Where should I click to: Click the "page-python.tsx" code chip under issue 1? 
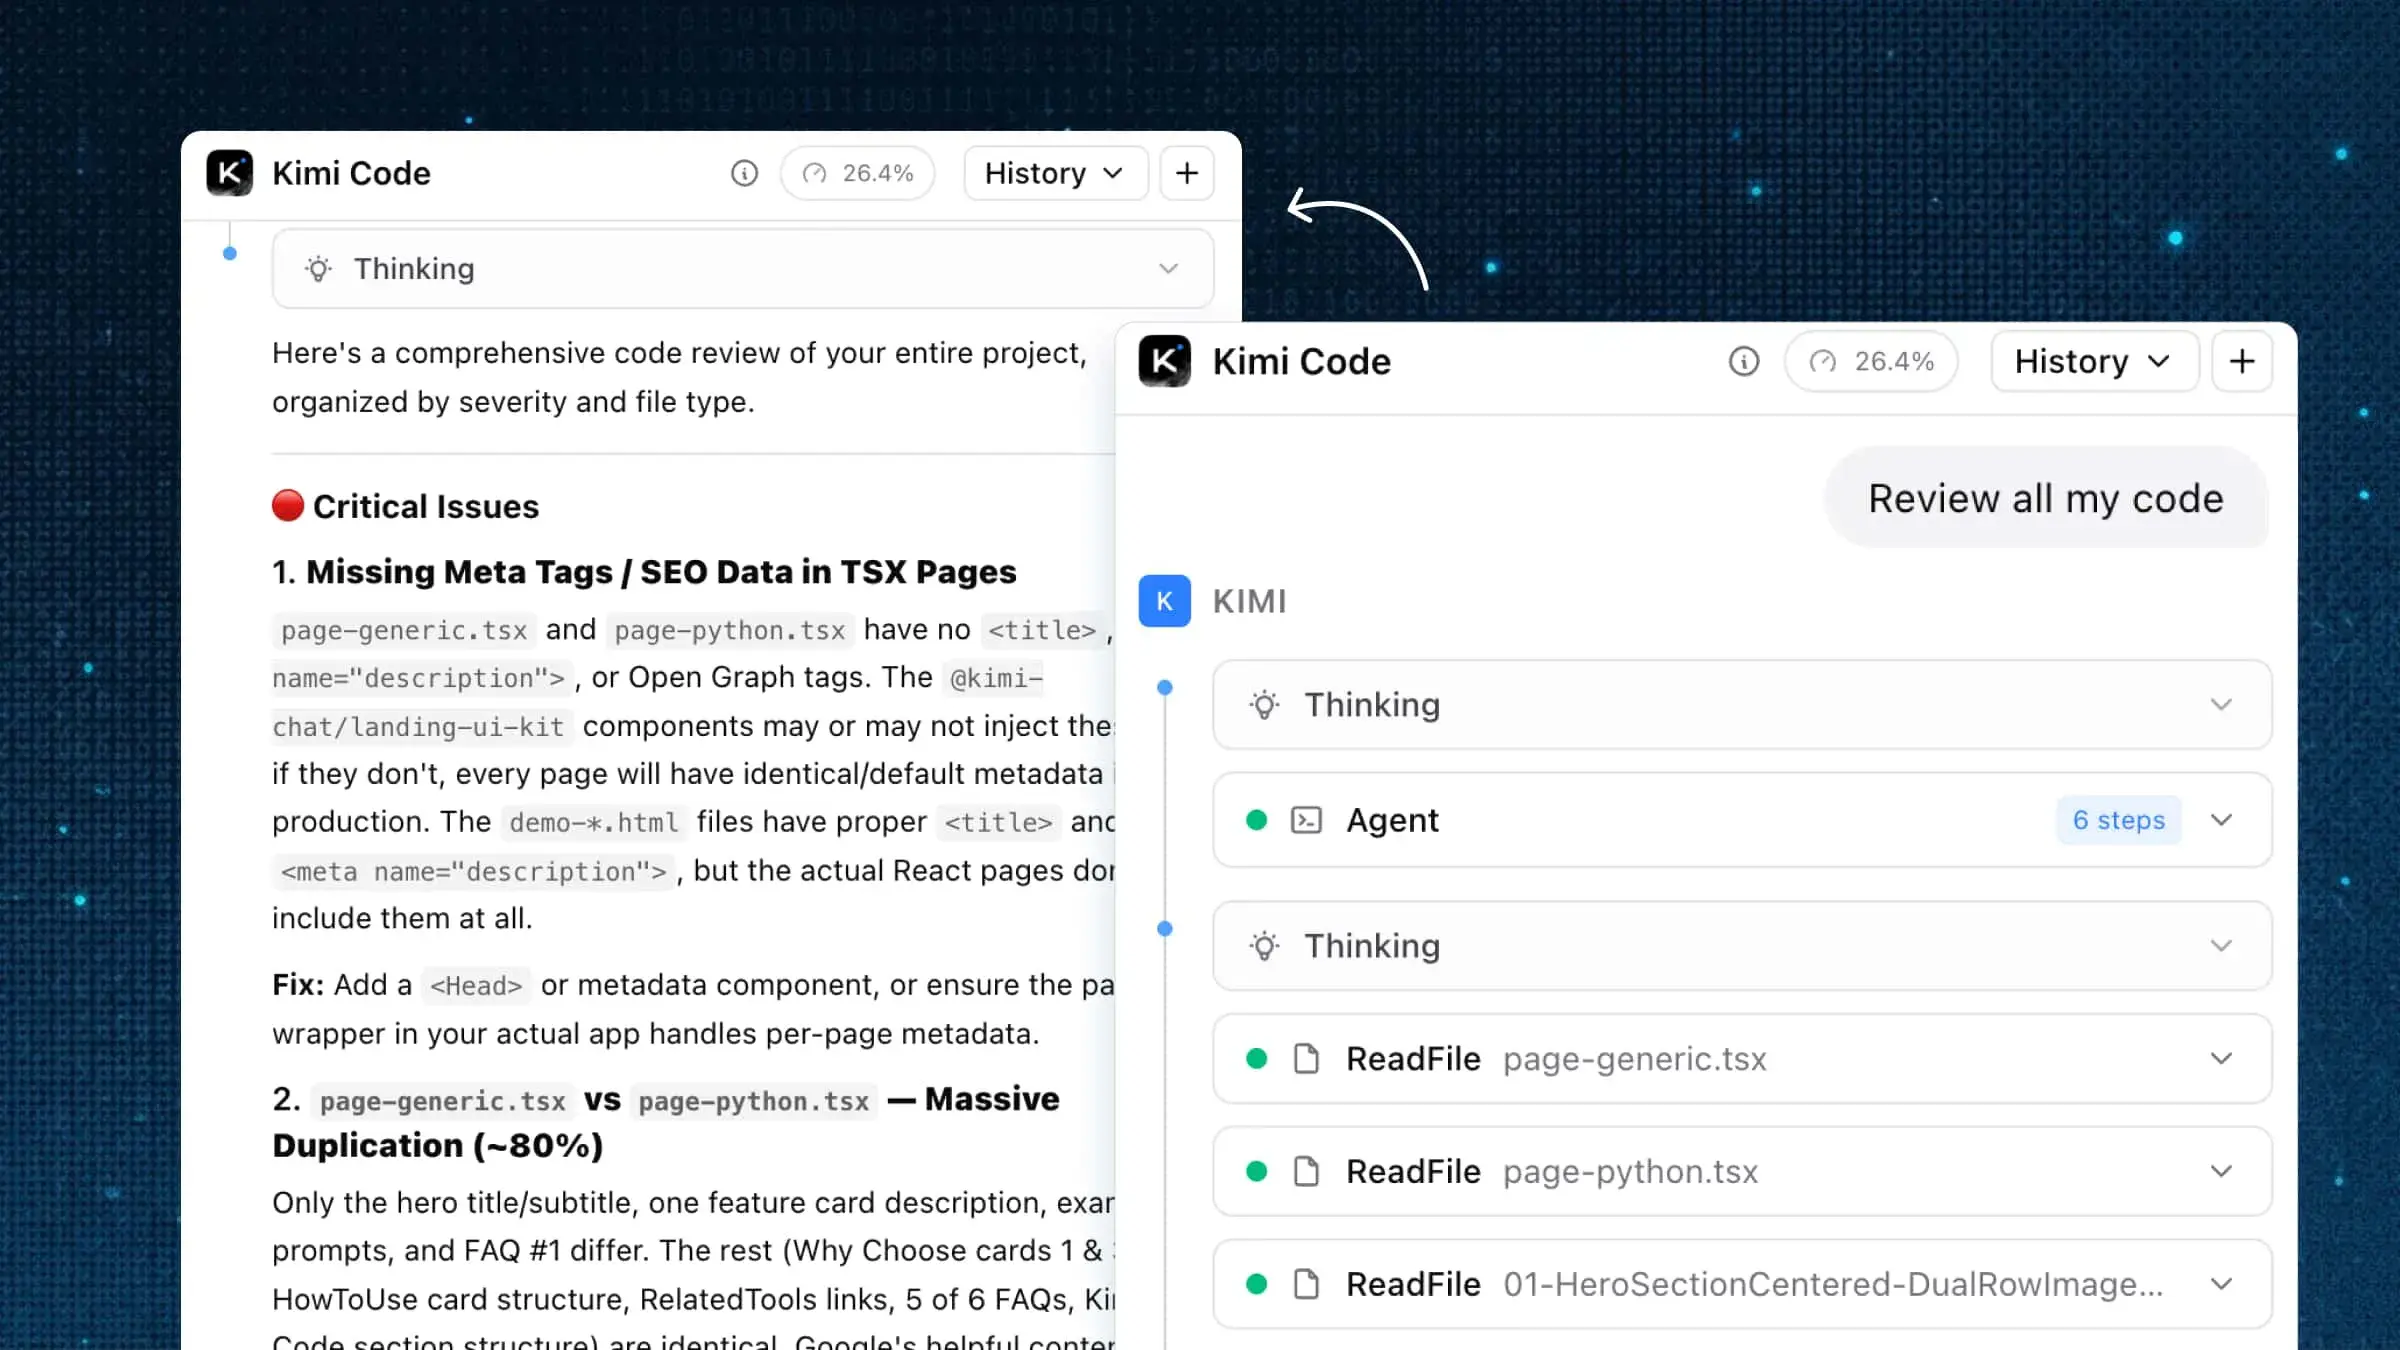[x=730, y=630]
